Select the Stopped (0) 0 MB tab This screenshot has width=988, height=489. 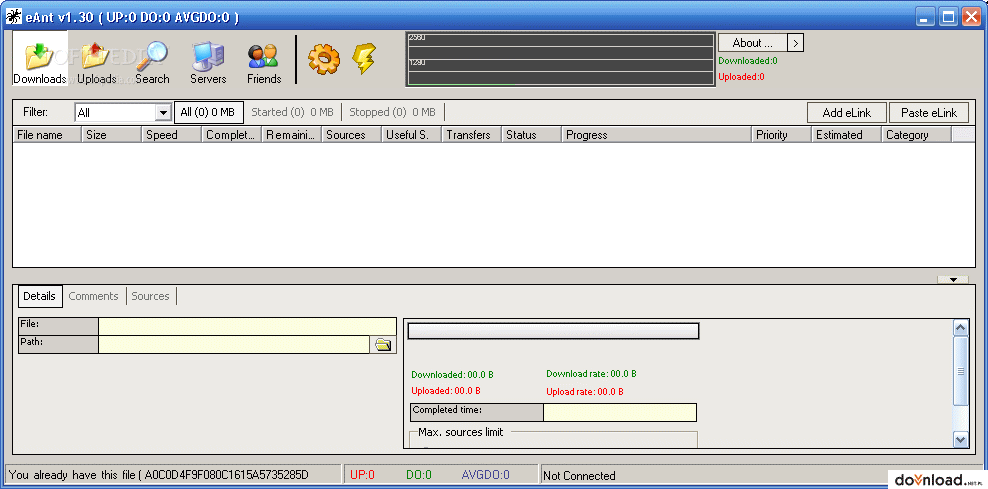pos(393,112)
